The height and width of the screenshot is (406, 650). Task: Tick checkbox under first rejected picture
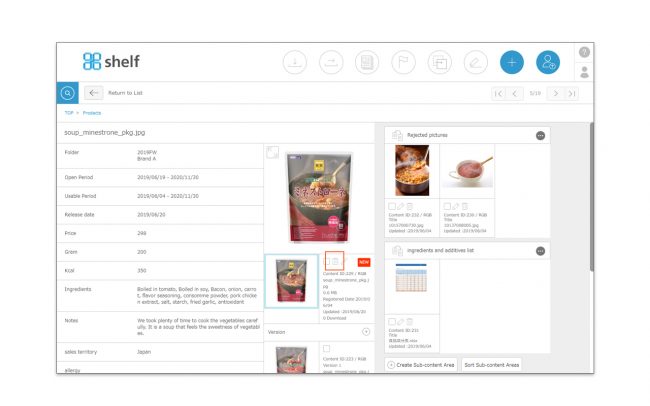392,206
